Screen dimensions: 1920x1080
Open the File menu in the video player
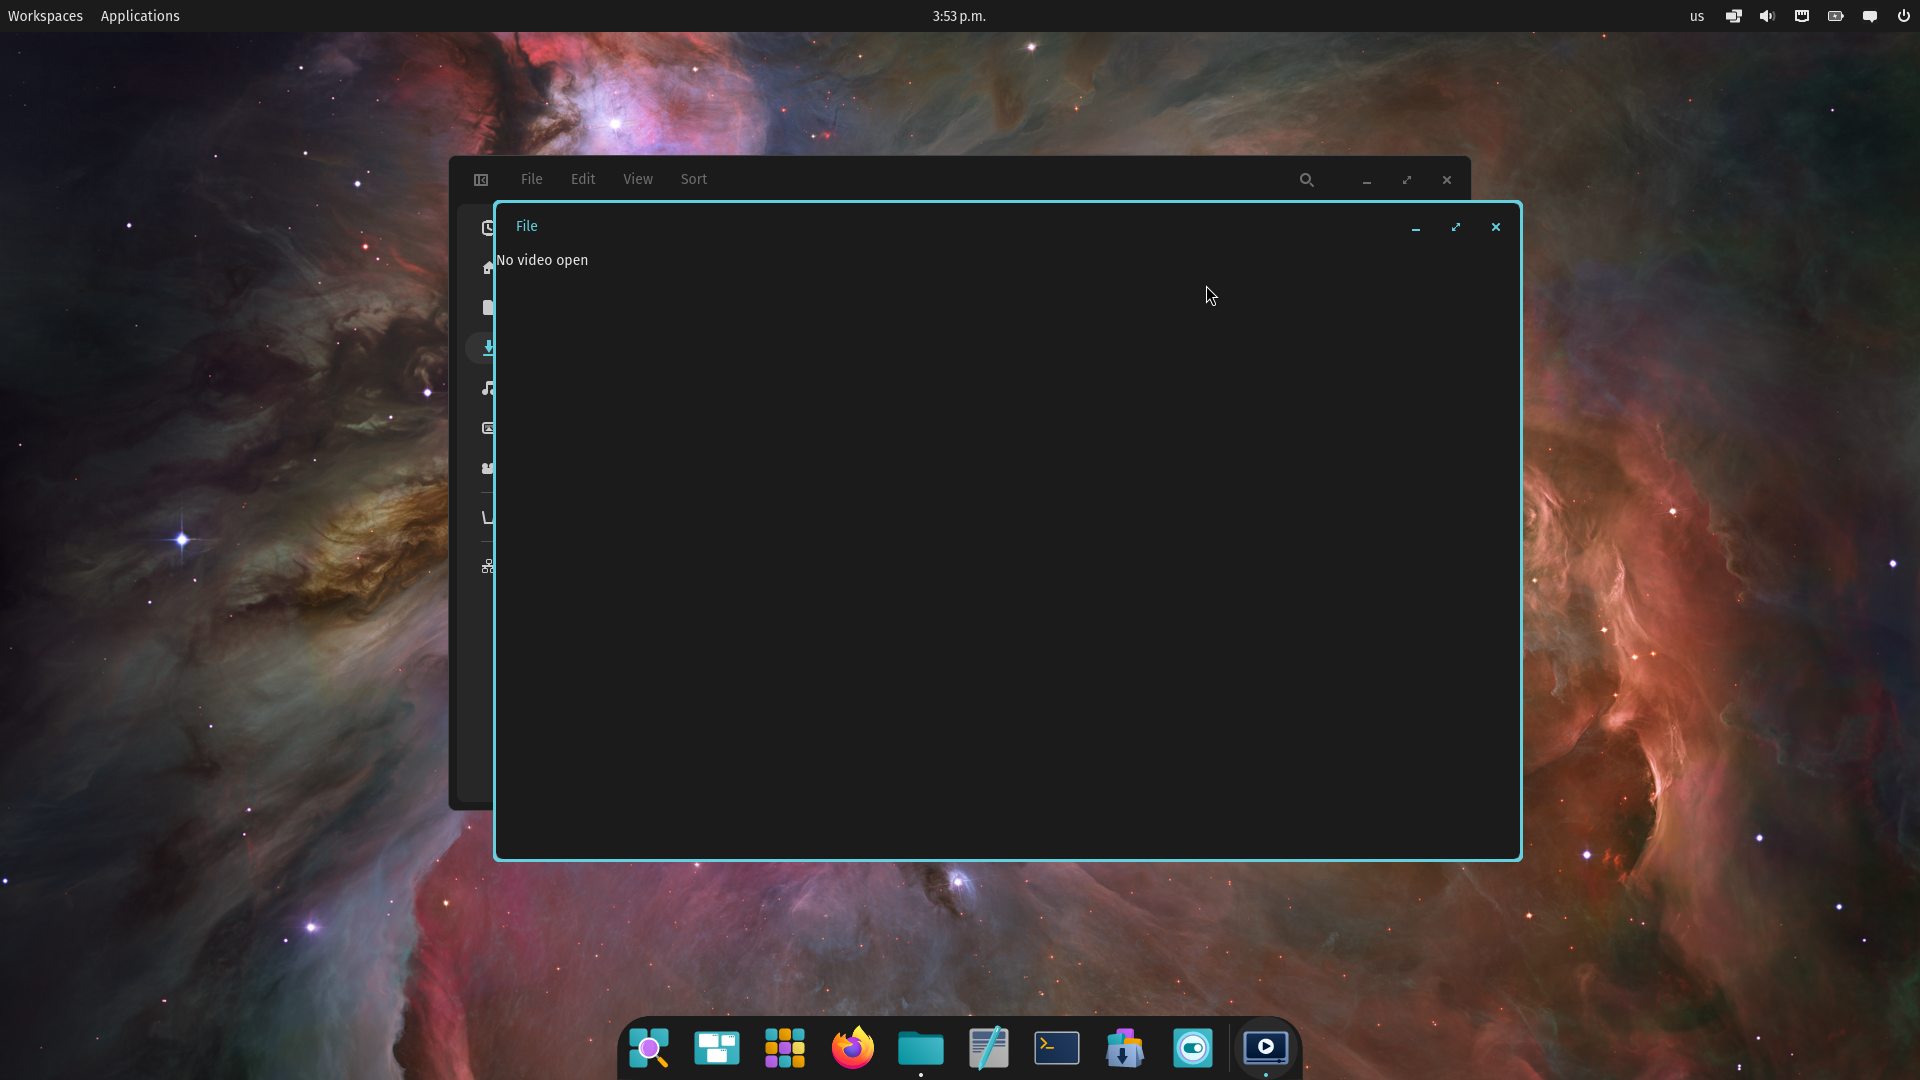[x=527, y=226]
